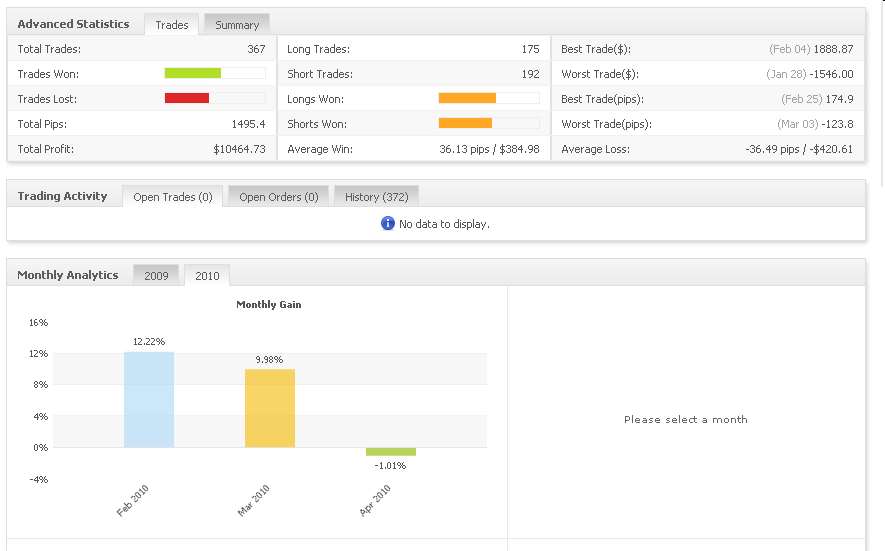Click the orange Longs Won bar

pyautogui.click(x=467, y=98)
